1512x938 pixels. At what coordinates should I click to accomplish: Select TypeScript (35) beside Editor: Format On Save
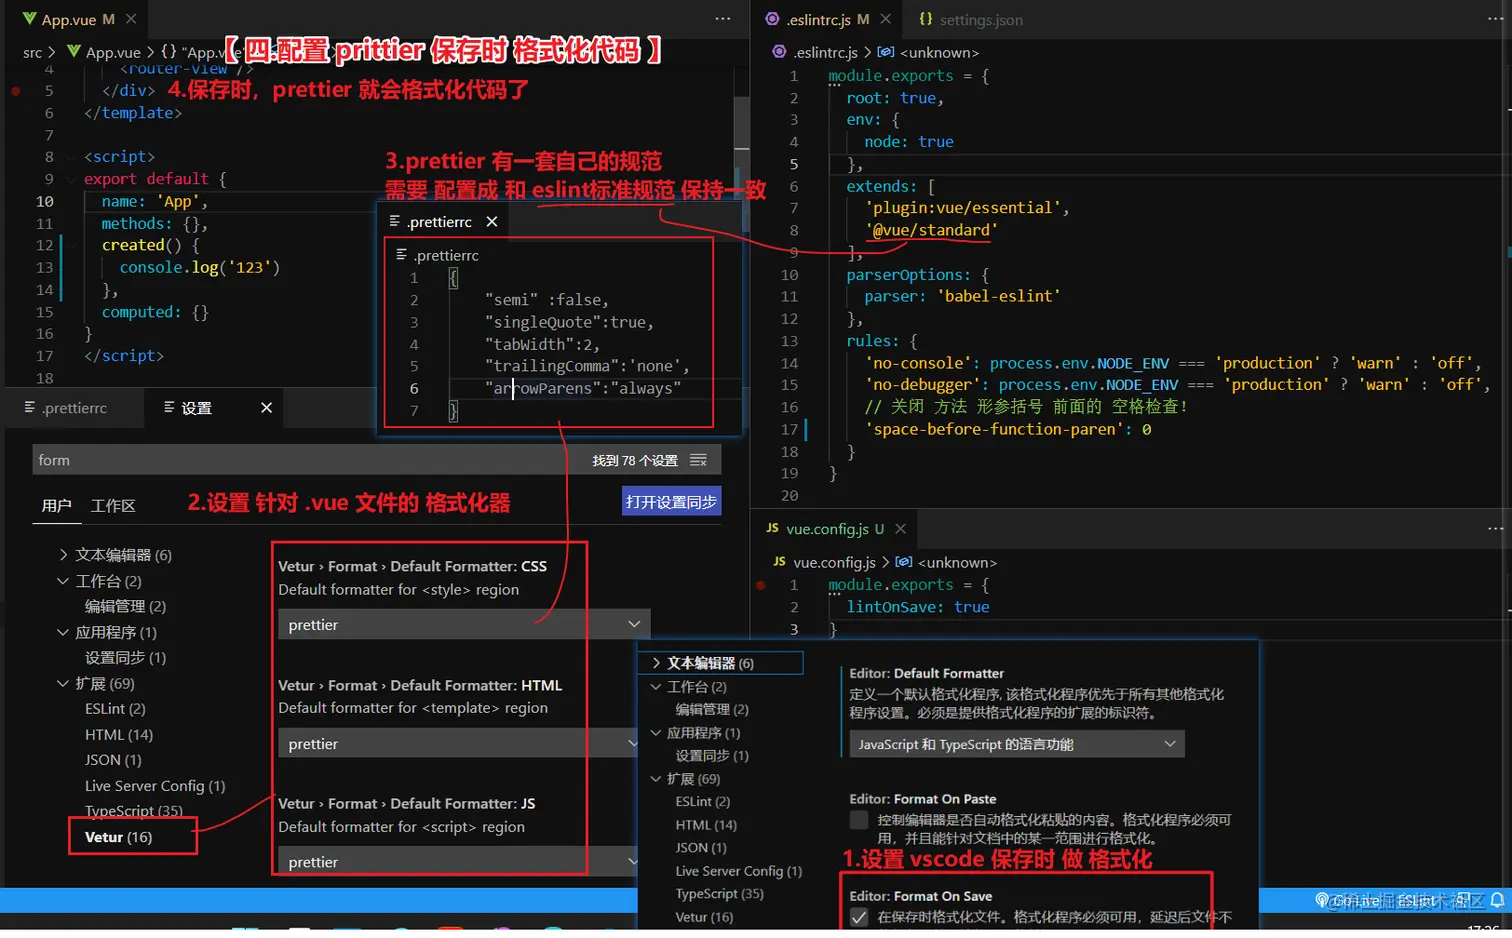pyautogui.click(x=719, y=894)
